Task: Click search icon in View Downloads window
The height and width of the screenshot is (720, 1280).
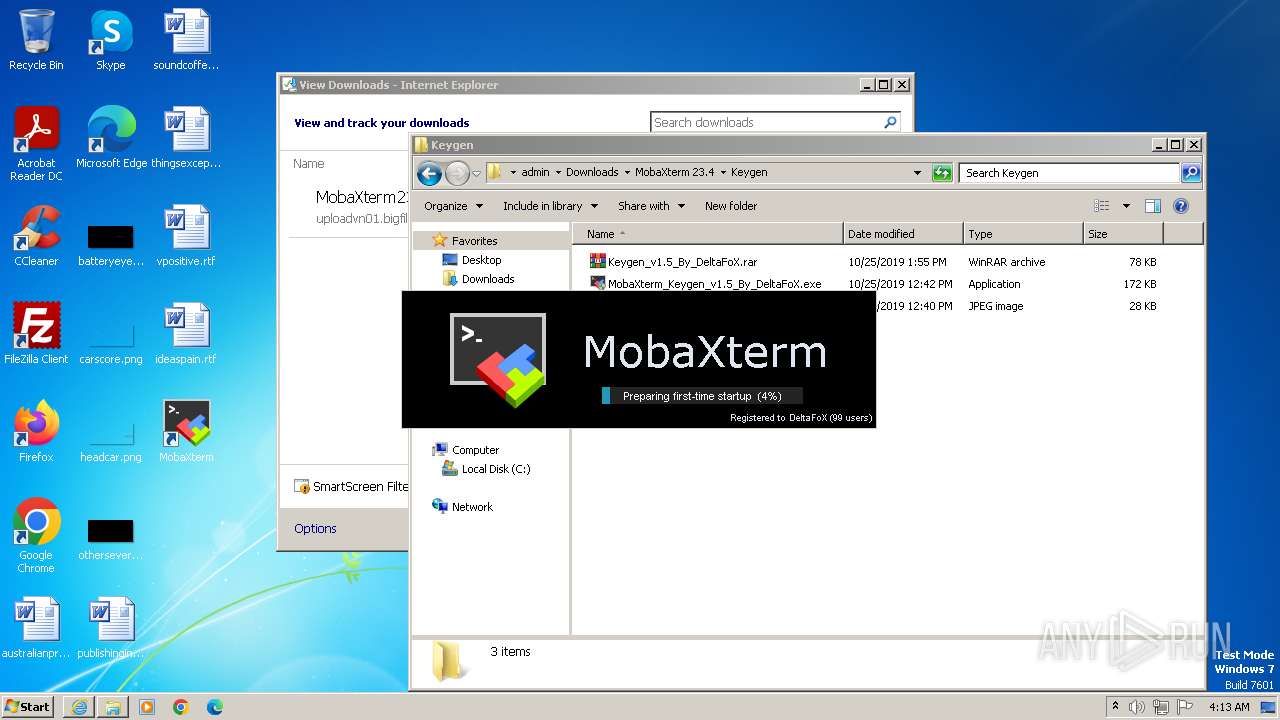Action: 890,122
